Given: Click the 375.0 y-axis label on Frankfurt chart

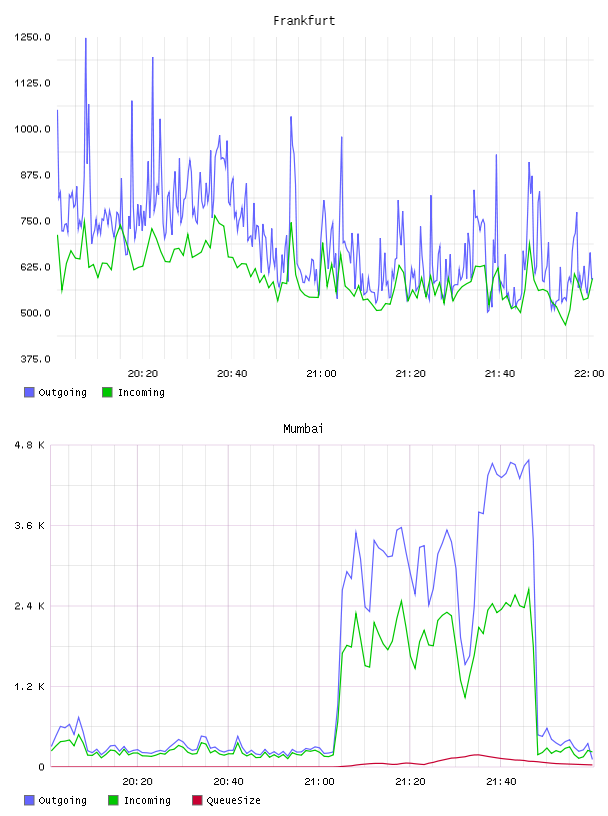Looking at the screenshot, I should point(35,359).
